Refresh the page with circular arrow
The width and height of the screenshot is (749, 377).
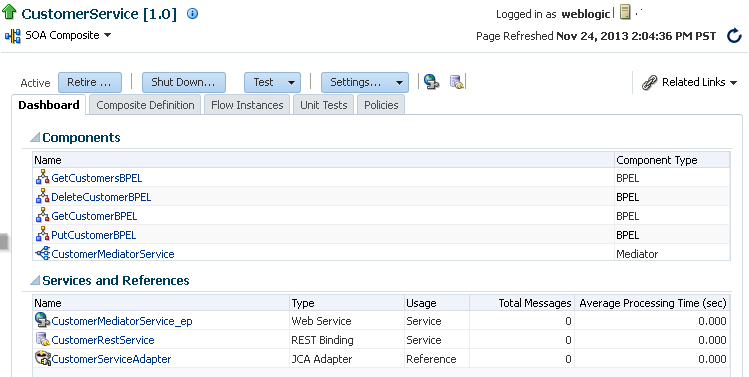pos(734,36)
